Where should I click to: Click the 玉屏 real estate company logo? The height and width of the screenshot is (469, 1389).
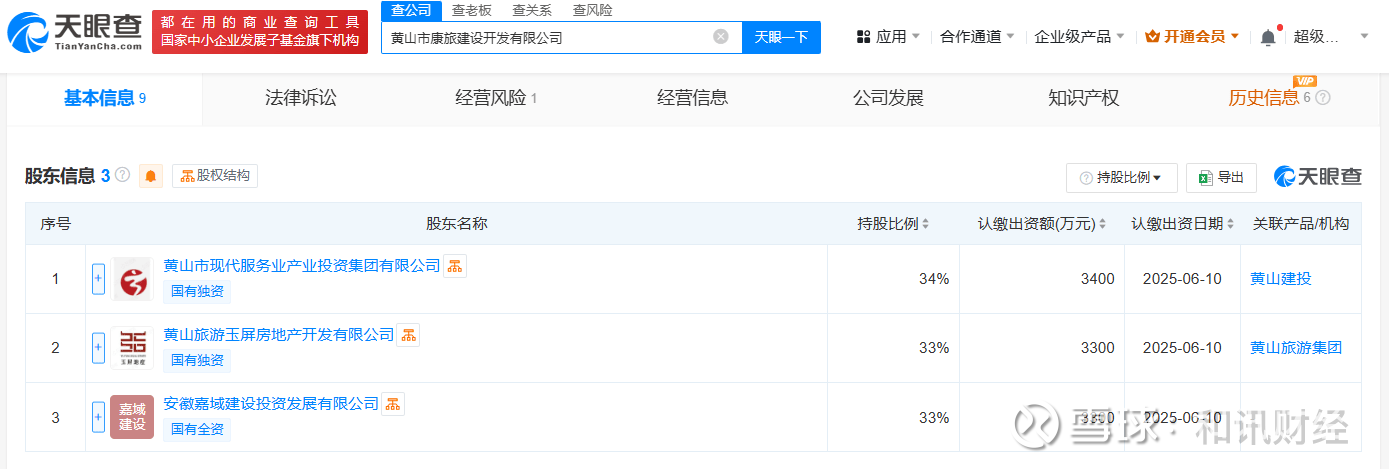[x=132, y=348]
